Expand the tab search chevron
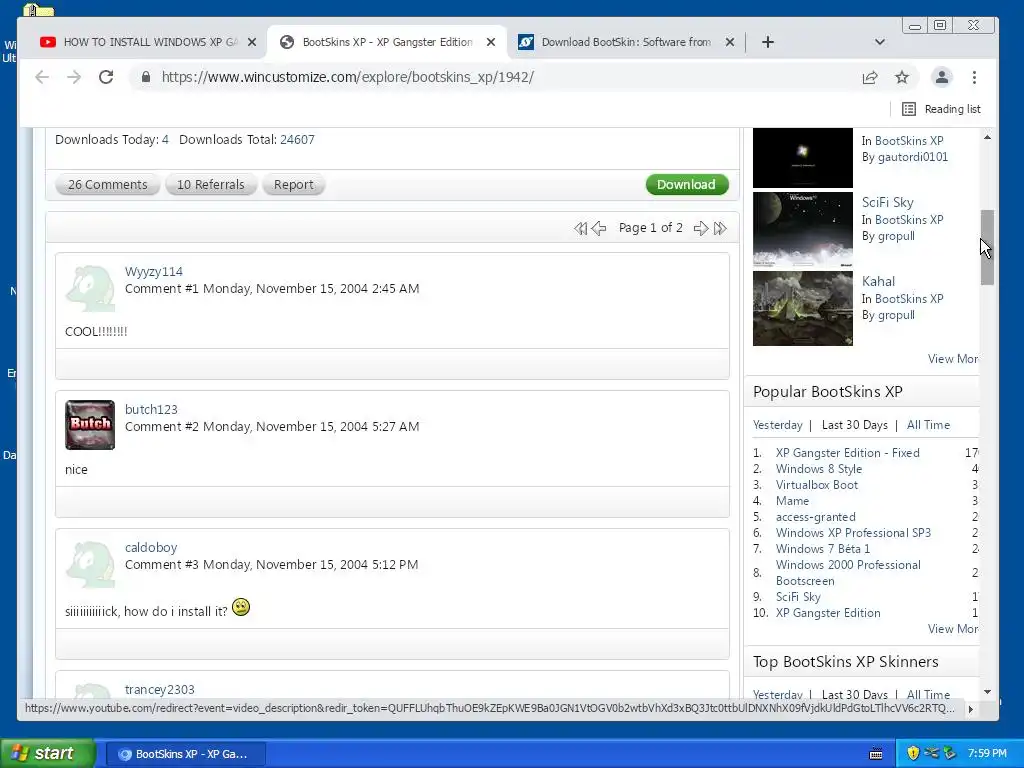 (x=880, y=42)
